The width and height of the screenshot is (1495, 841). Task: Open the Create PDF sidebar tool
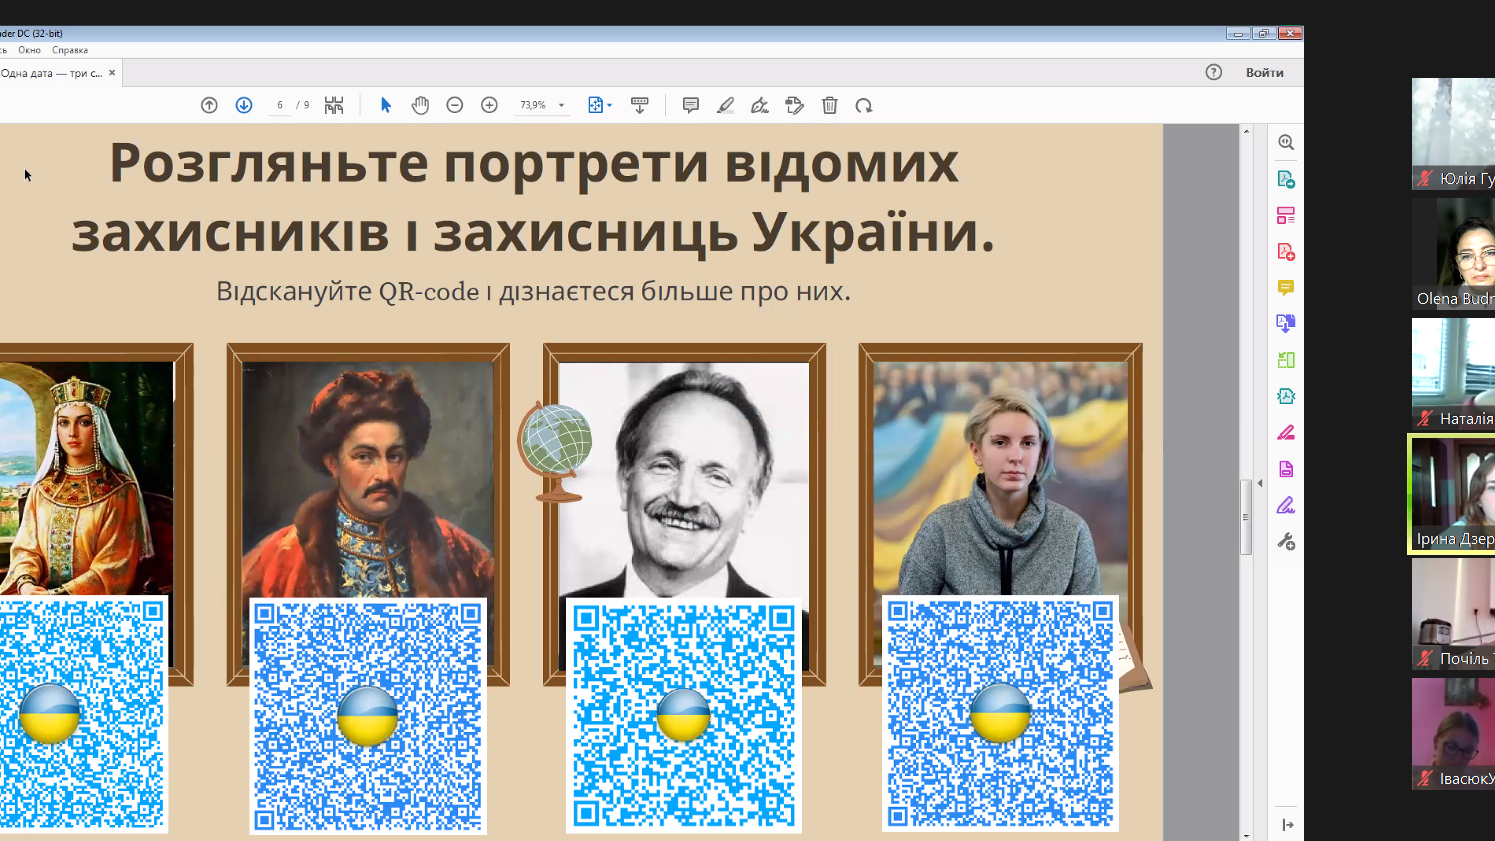point(1286,252)
